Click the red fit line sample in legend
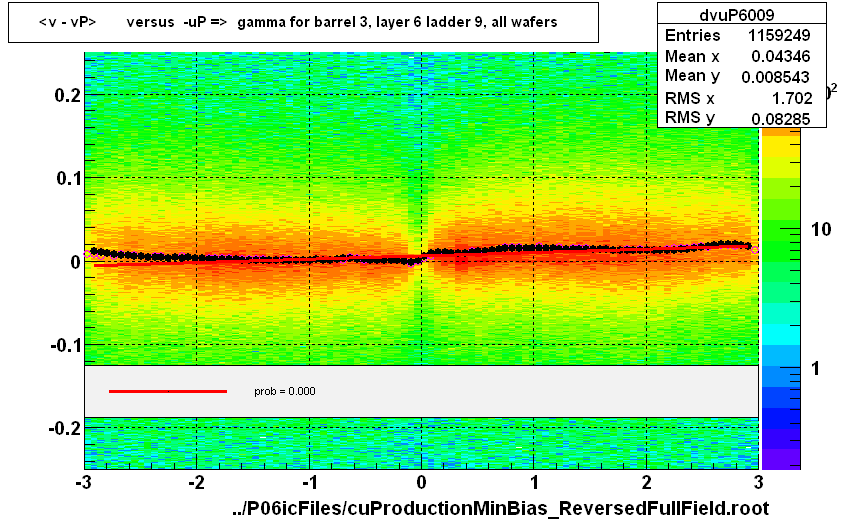This screenshot has width=843, height=522. point(168,391)
